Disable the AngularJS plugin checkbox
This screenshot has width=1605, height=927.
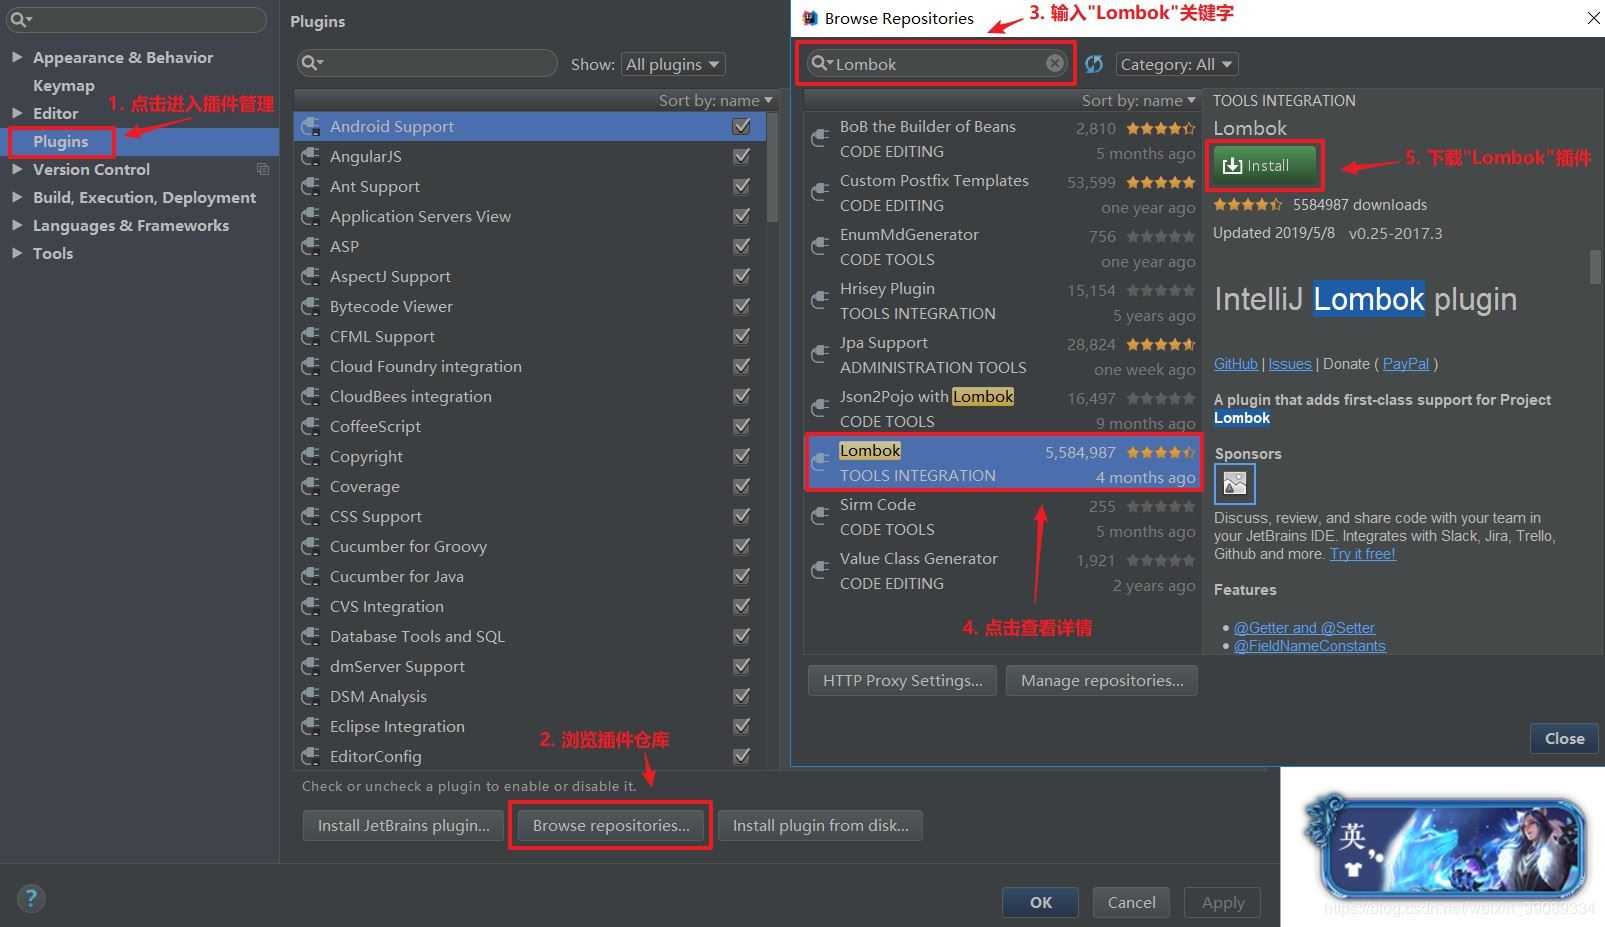[x=741, y=156]
